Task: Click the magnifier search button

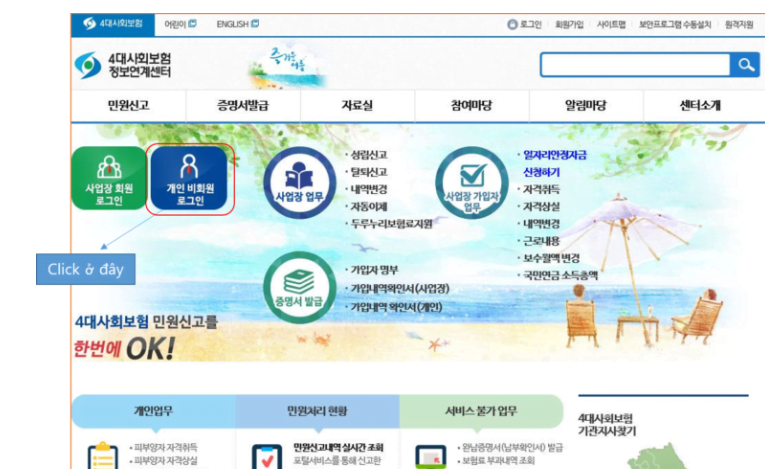Action: pyautogui.click(x=745, y=65)
